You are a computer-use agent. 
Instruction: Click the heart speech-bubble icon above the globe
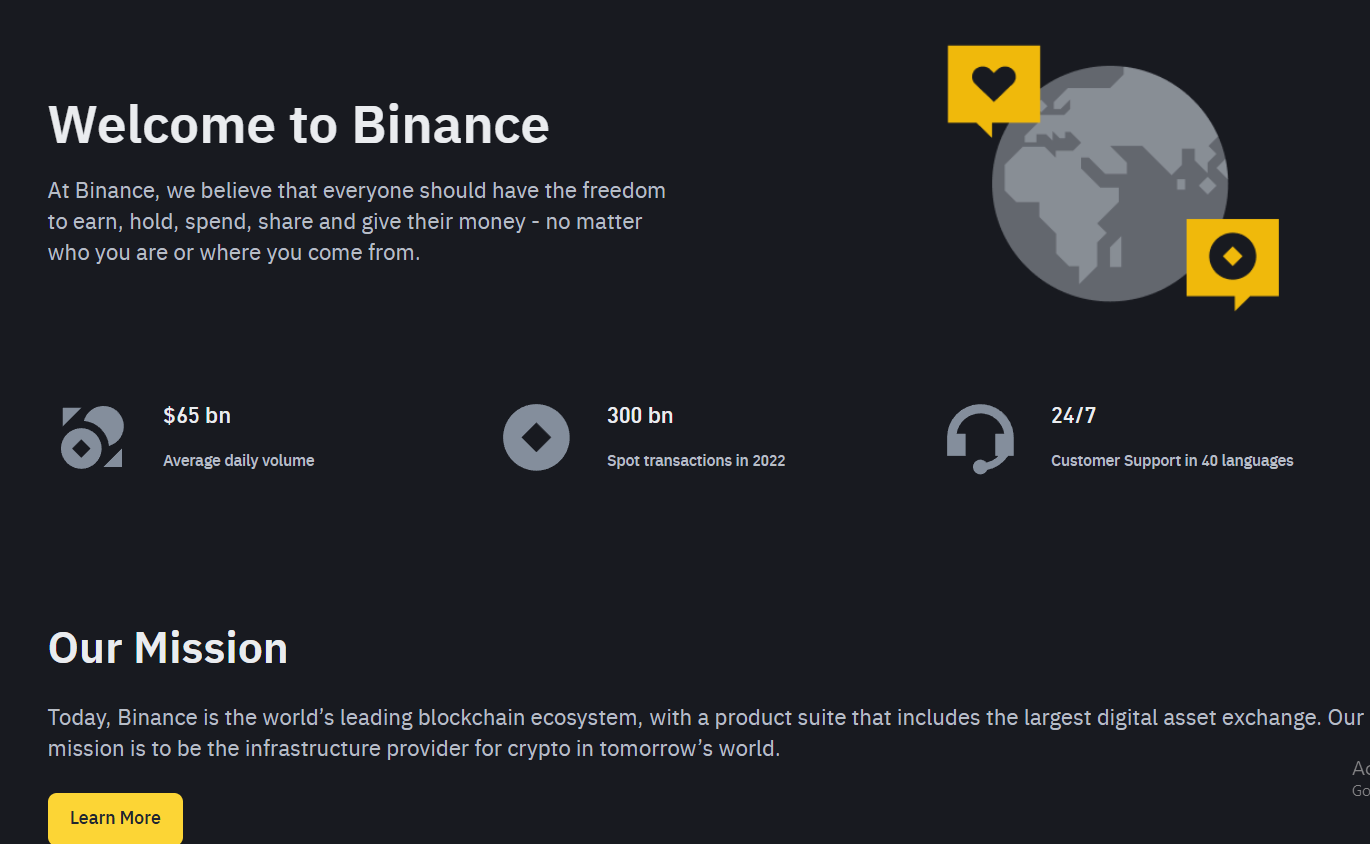[993, 85]
